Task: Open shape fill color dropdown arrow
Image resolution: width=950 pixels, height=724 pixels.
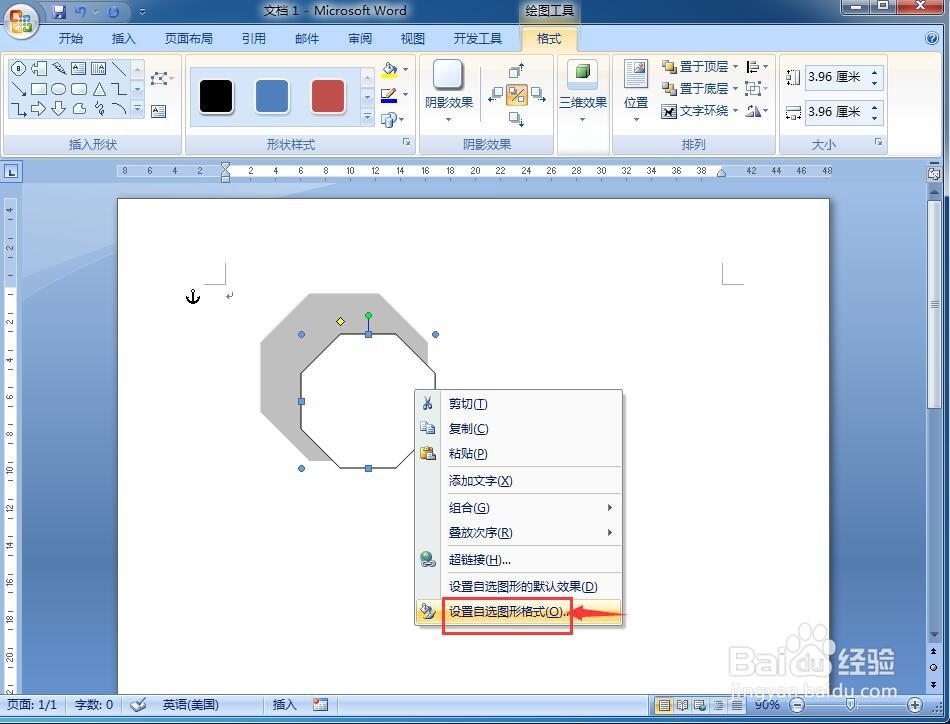Action: click(405, 70)
